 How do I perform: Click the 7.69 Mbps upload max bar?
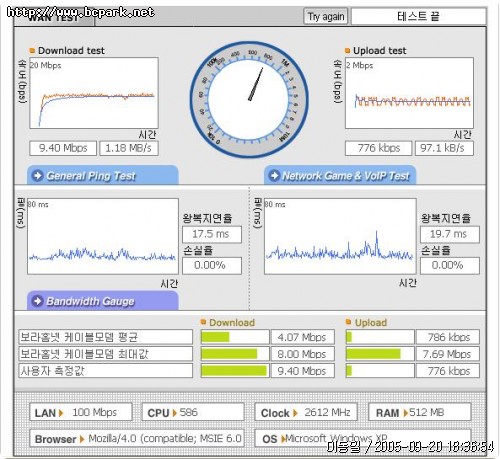pyautogui.click(x=380, y=354)
